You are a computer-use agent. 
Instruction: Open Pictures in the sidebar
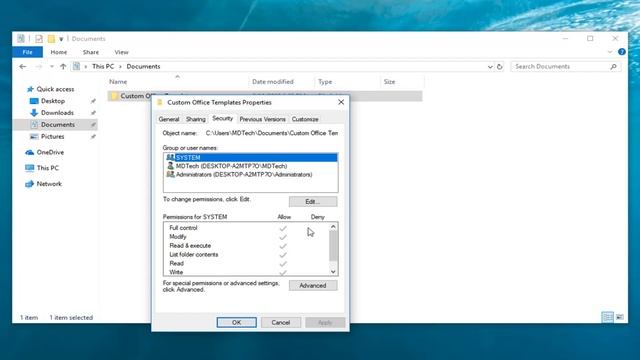click(x=52, y=136)
